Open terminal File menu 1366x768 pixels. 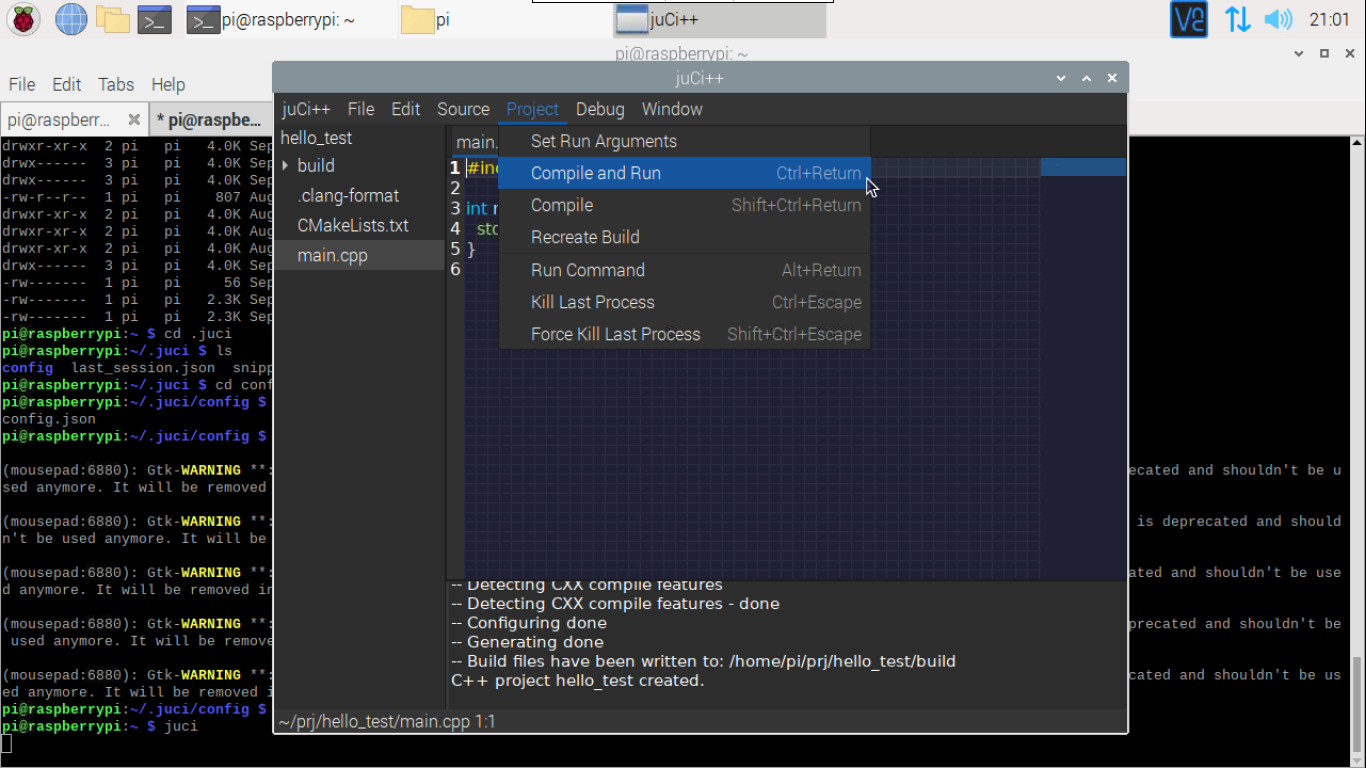click(22, 85)
